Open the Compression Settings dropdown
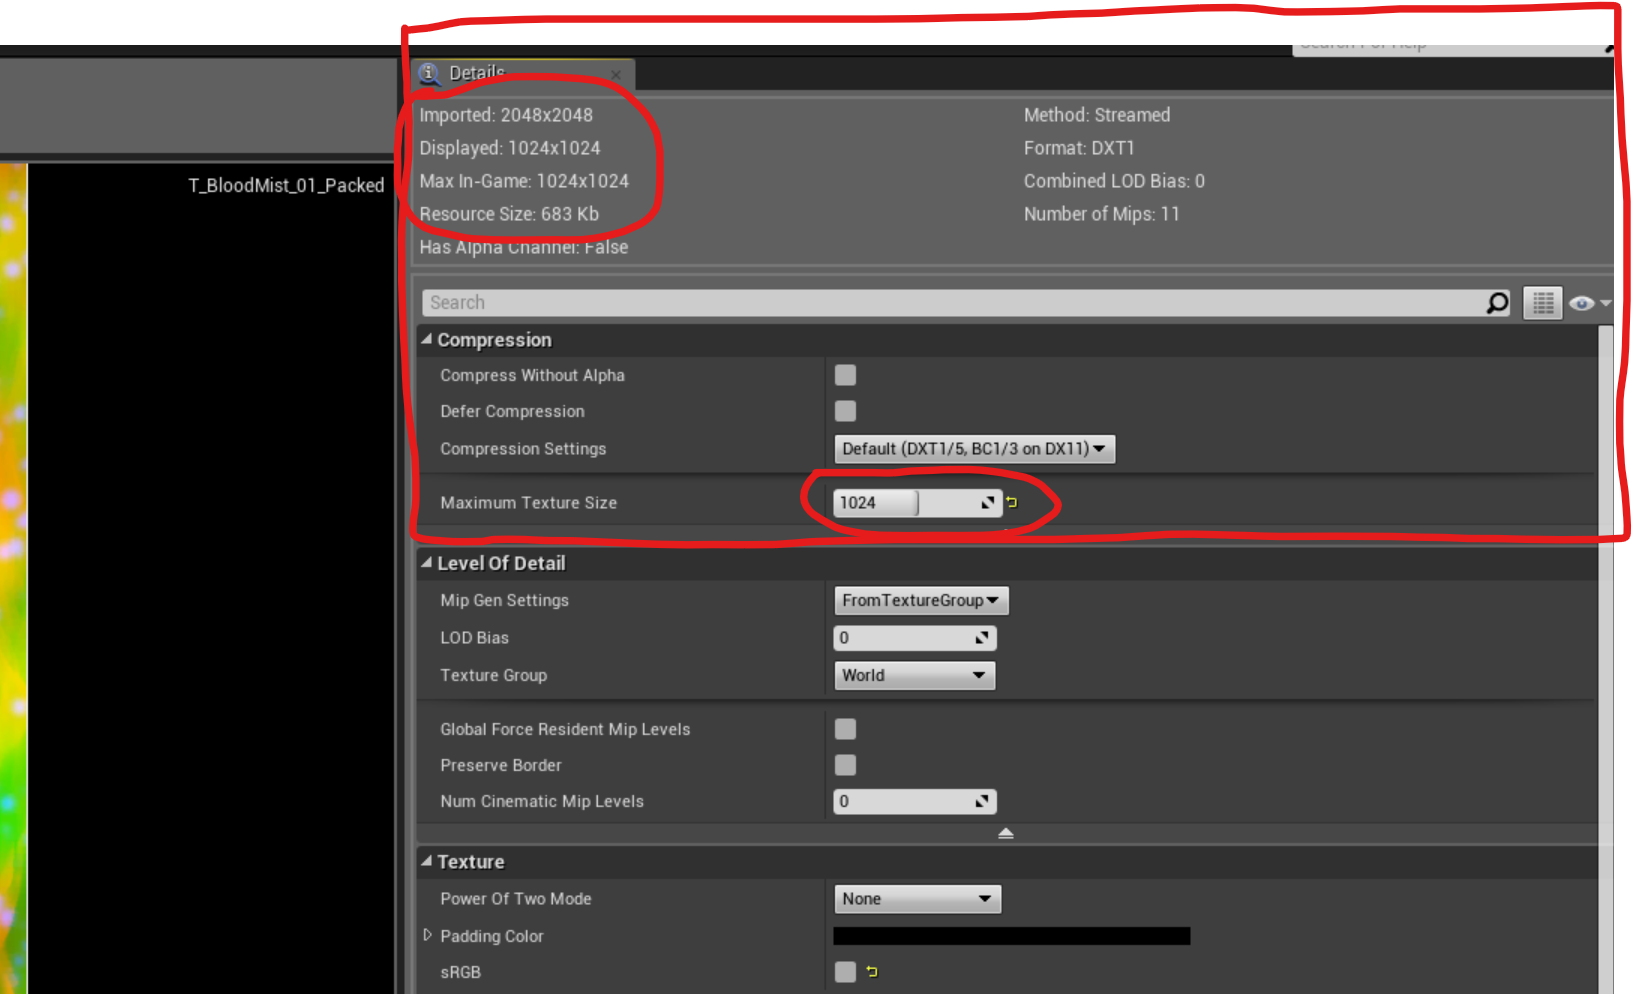 pos(973,449)
